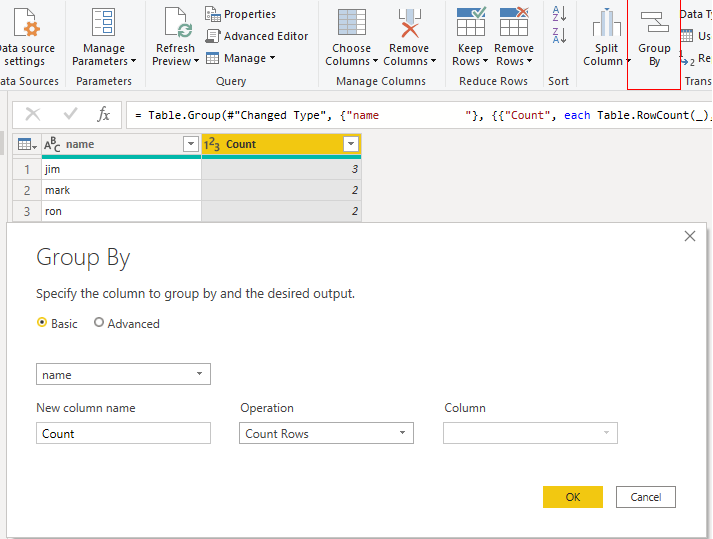
Task: Open the table options menu icon
Action: point(27,145)
